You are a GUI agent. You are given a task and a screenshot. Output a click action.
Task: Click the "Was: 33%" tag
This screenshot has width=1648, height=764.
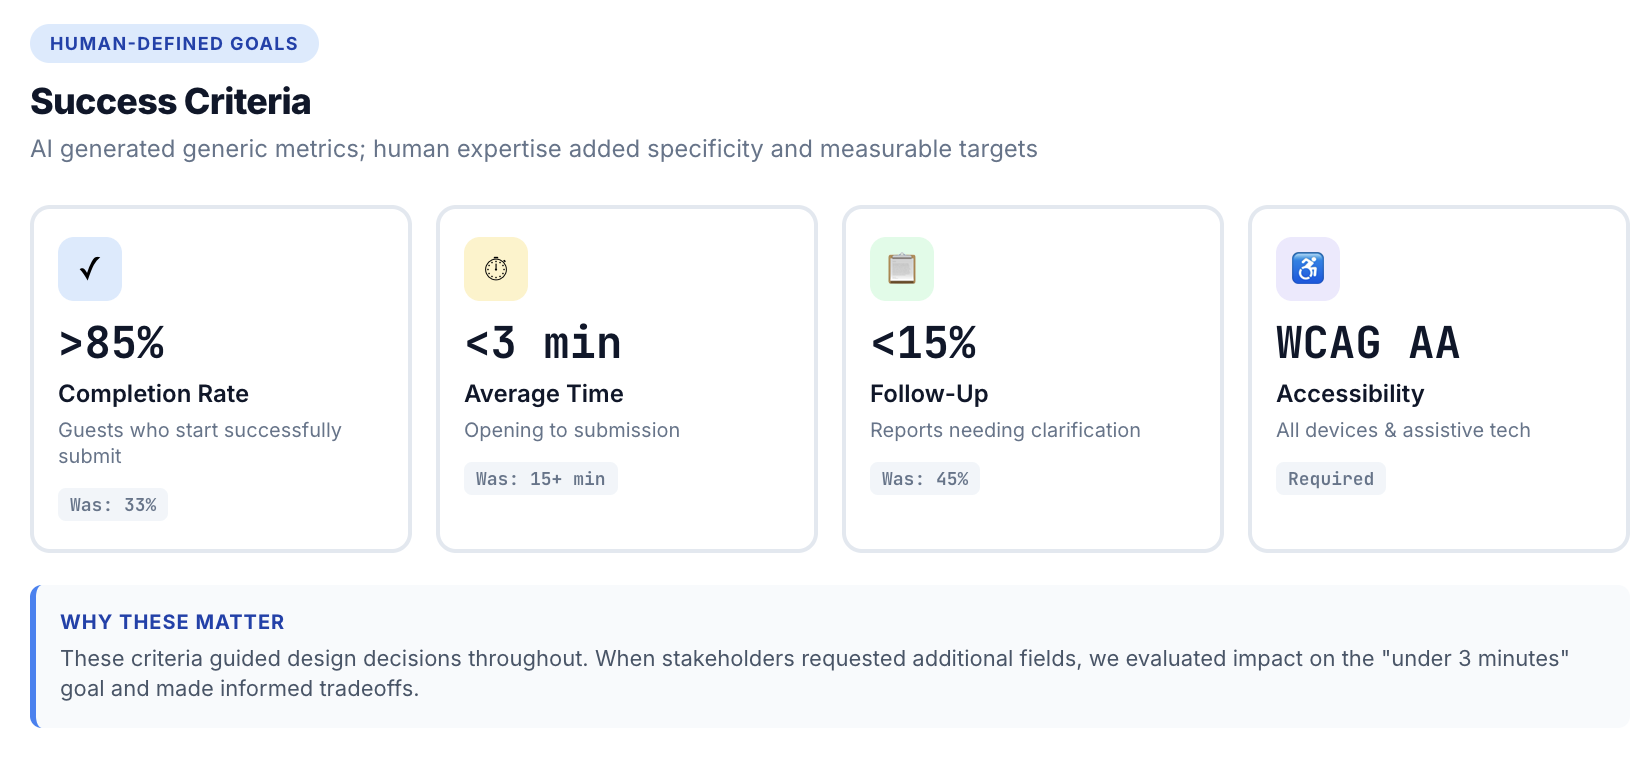(x=113, y=505)
